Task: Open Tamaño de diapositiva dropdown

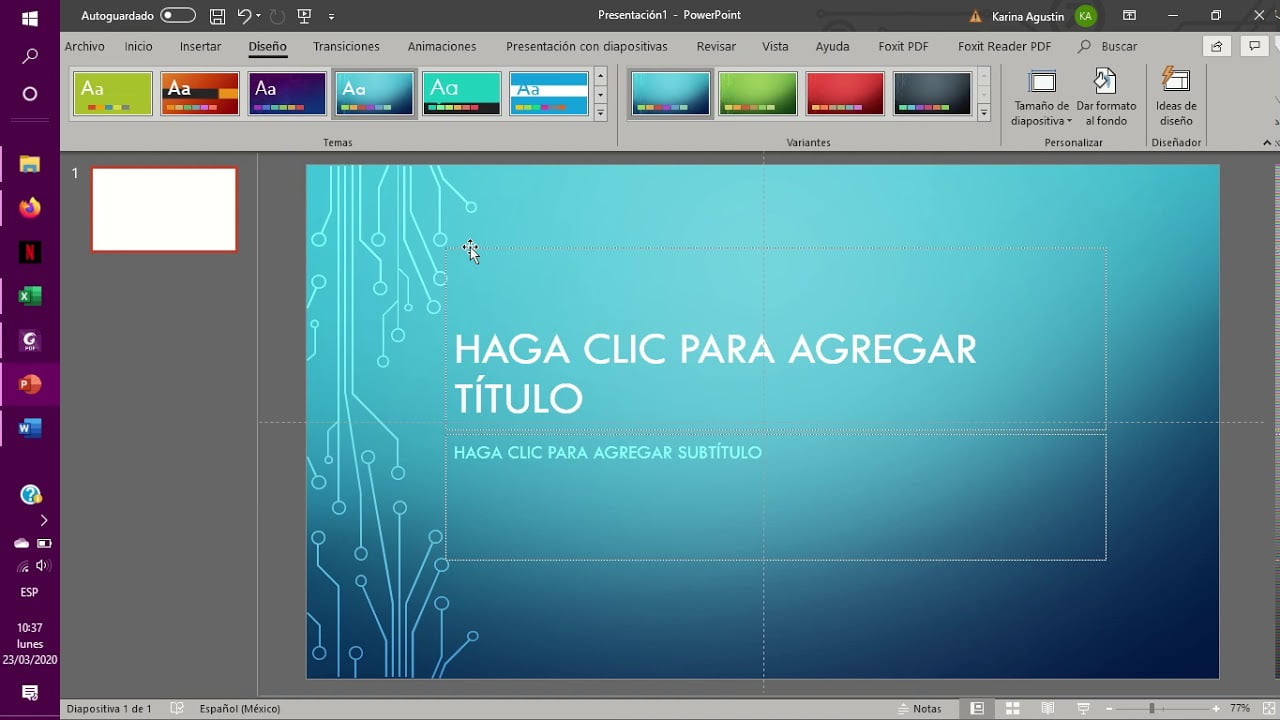Action: [1041, 98]
